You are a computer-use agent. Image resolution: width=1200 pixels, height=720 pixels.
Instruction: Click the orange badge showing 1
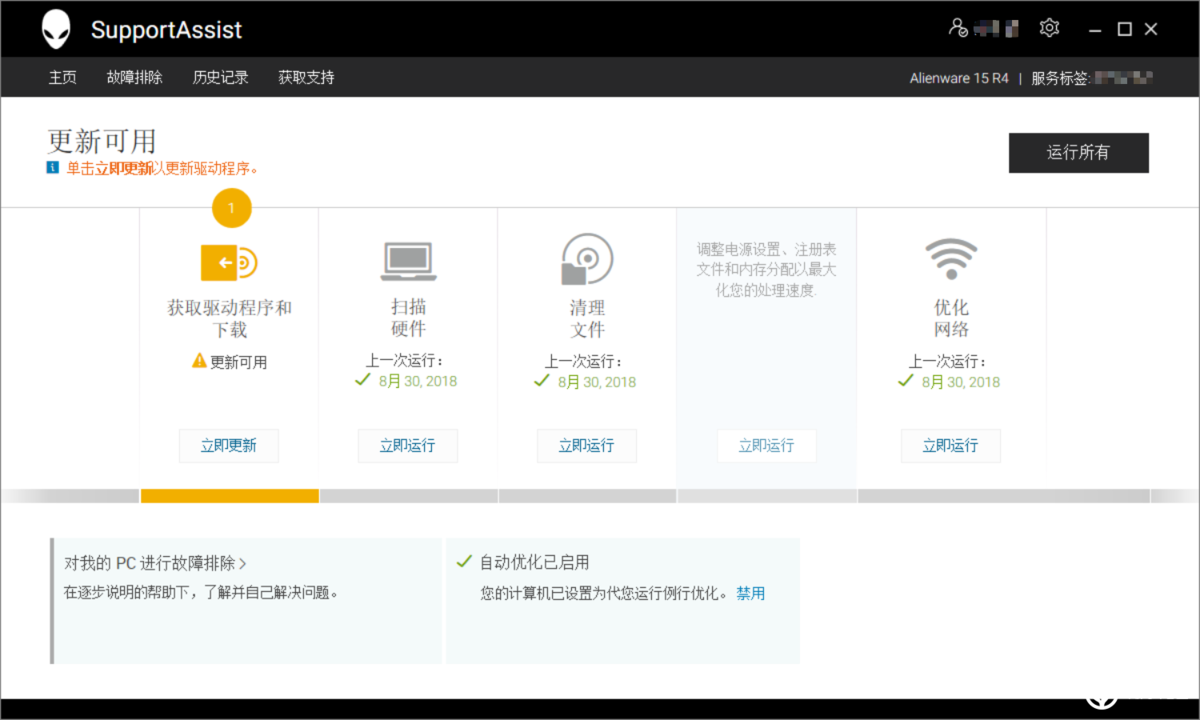pyautogui.click(x=231, y=208)
